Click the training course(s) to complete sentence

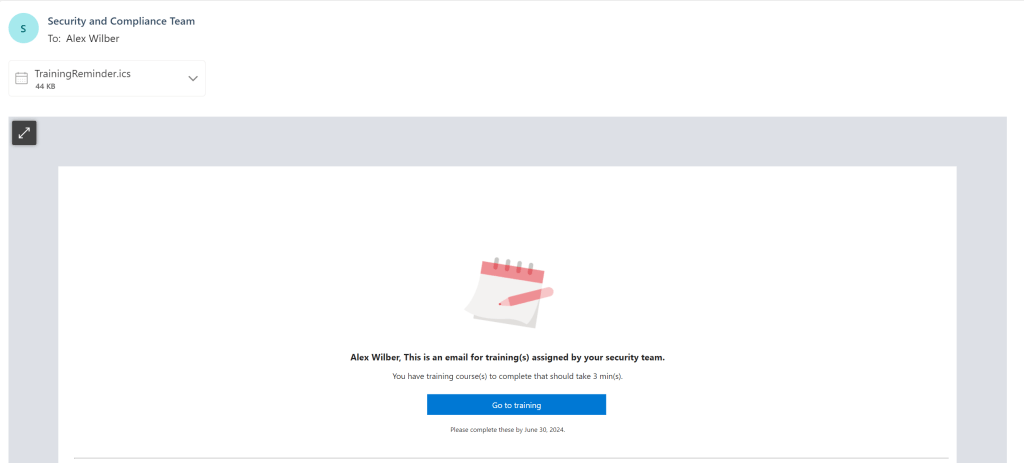pyautogui.click(x=490, y=377)
